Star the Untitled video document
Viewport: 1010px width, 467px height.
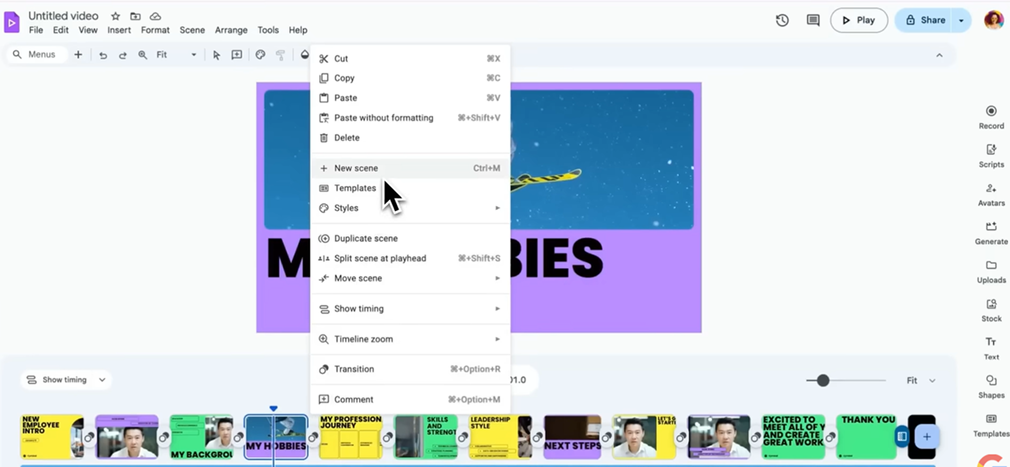point(115,16)
